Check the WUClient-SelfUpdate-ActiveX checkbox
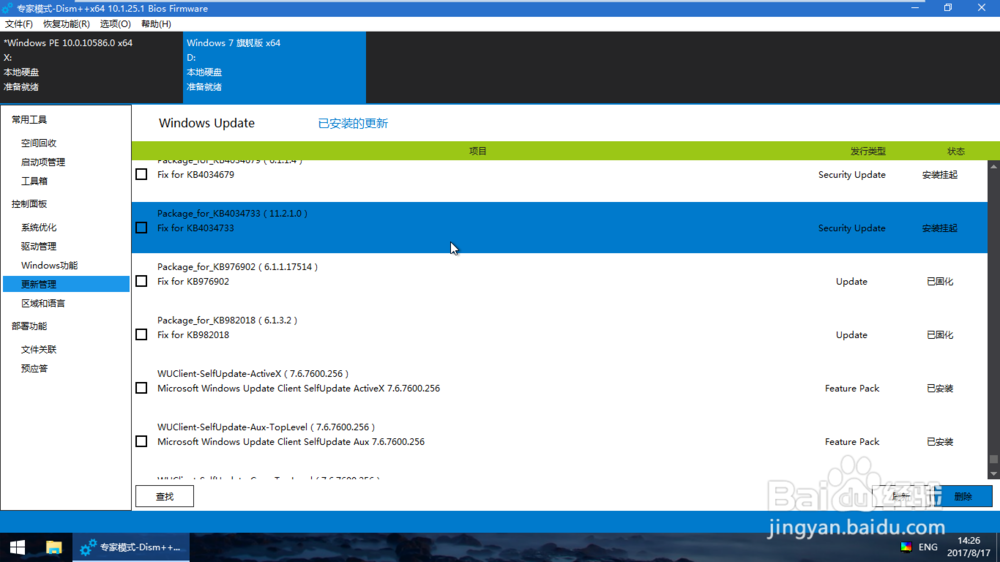The height and width of the screenshot is (562, 1000). tap(142, 388)
